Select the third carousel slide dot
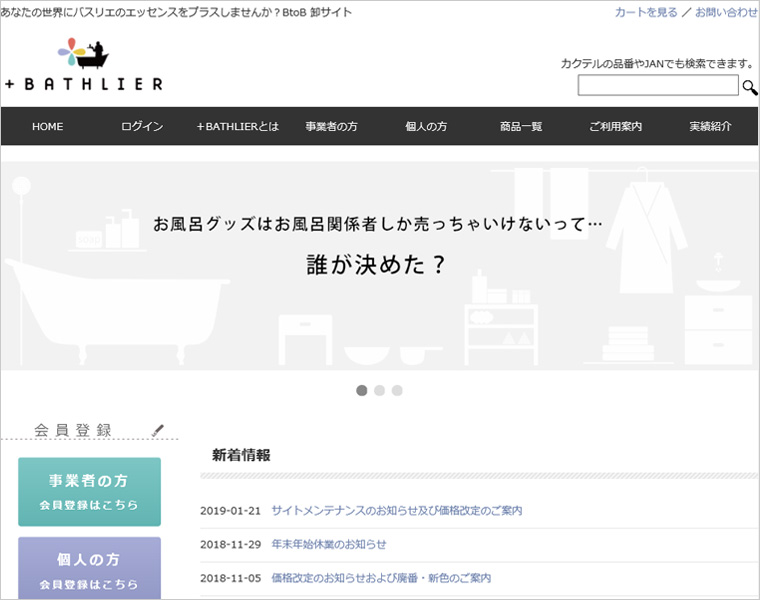 pos(397,390)
